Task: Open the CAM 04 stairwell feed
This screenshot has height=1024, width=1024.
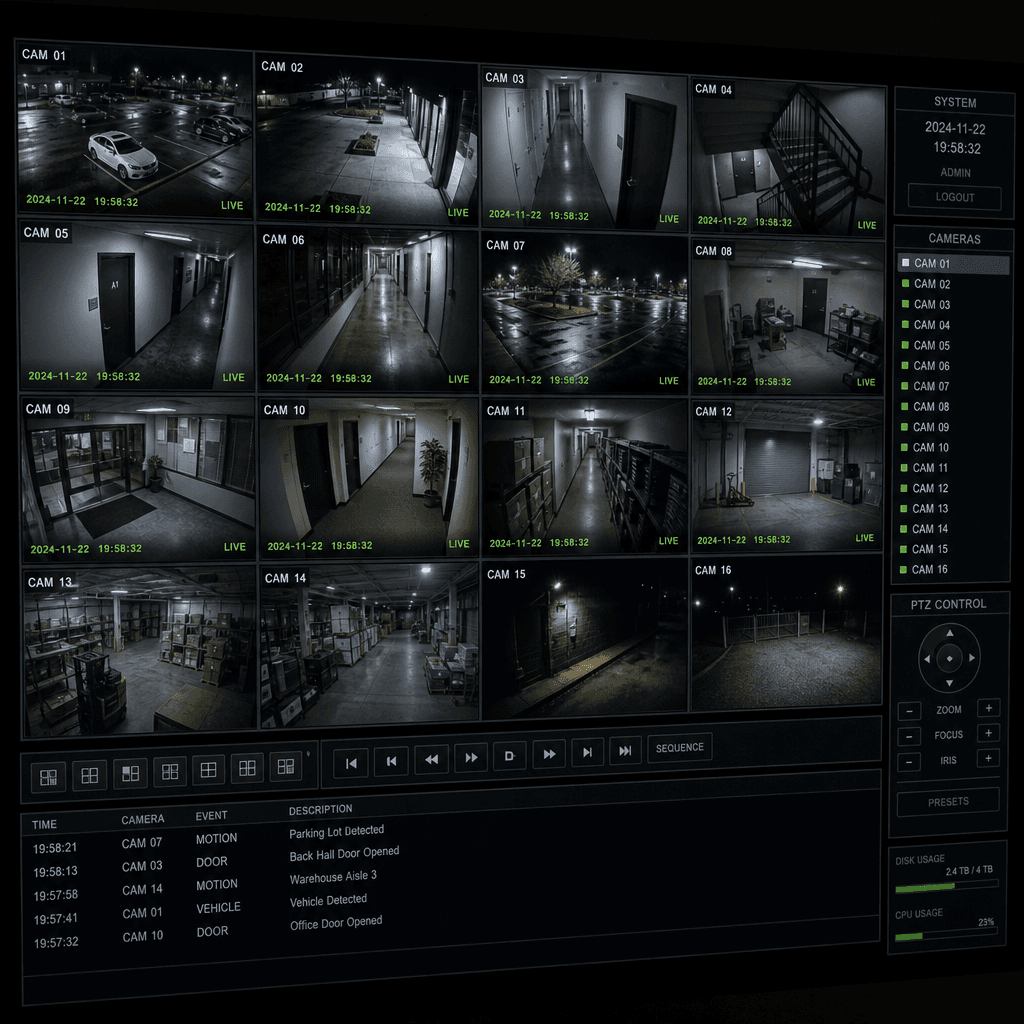Action: pyautogui.click(x=788, y=155)
